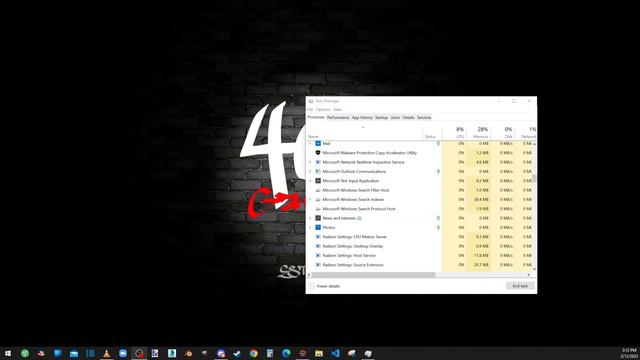Switch to the Users tab
Image resolution: width=640 pixels, height=360 pixels.
(x=395, y=118)
